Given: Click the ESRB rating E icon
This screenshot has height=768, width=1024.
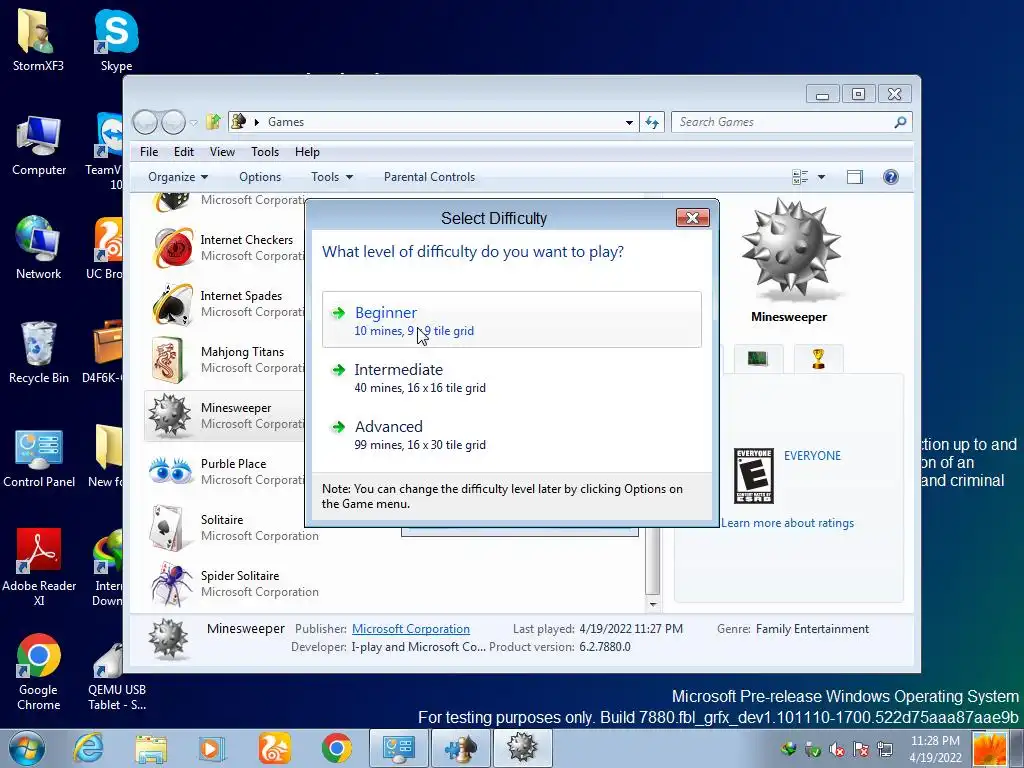Looking at the screenshot, I should pos(754,475).
